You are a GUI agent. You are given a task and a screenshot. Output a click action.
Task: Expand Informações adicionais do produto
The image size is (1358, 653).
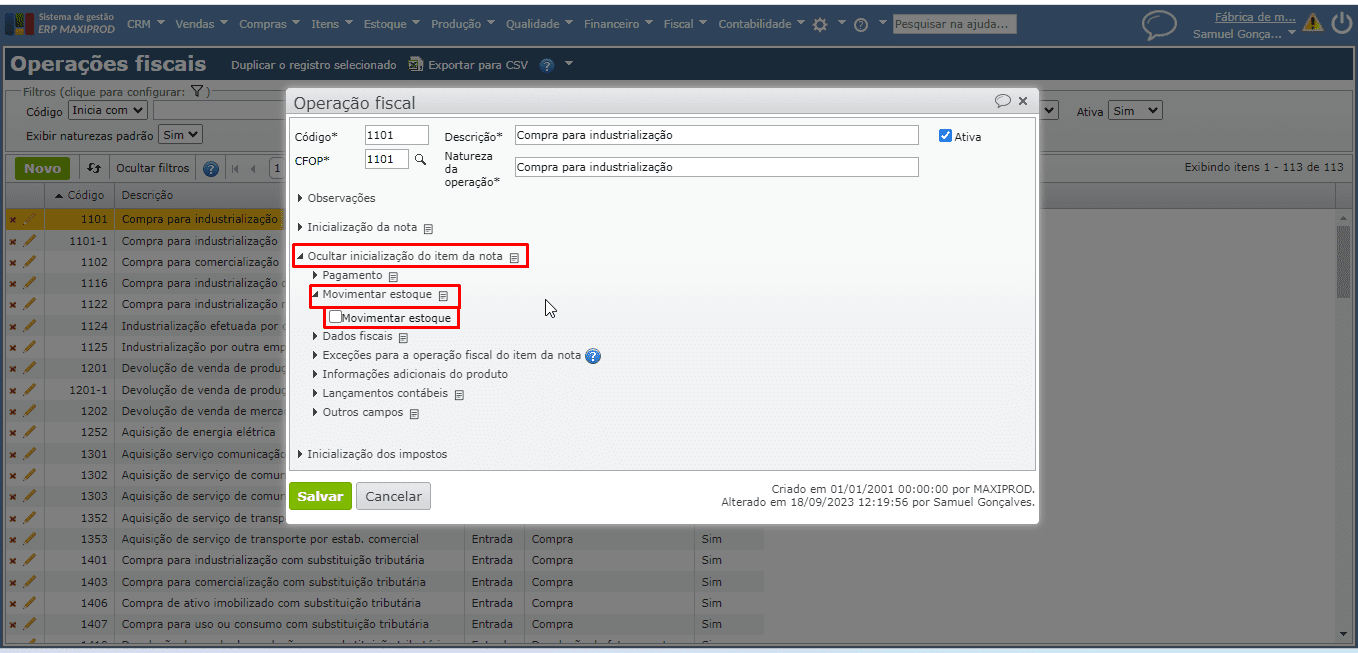[410, 374]
